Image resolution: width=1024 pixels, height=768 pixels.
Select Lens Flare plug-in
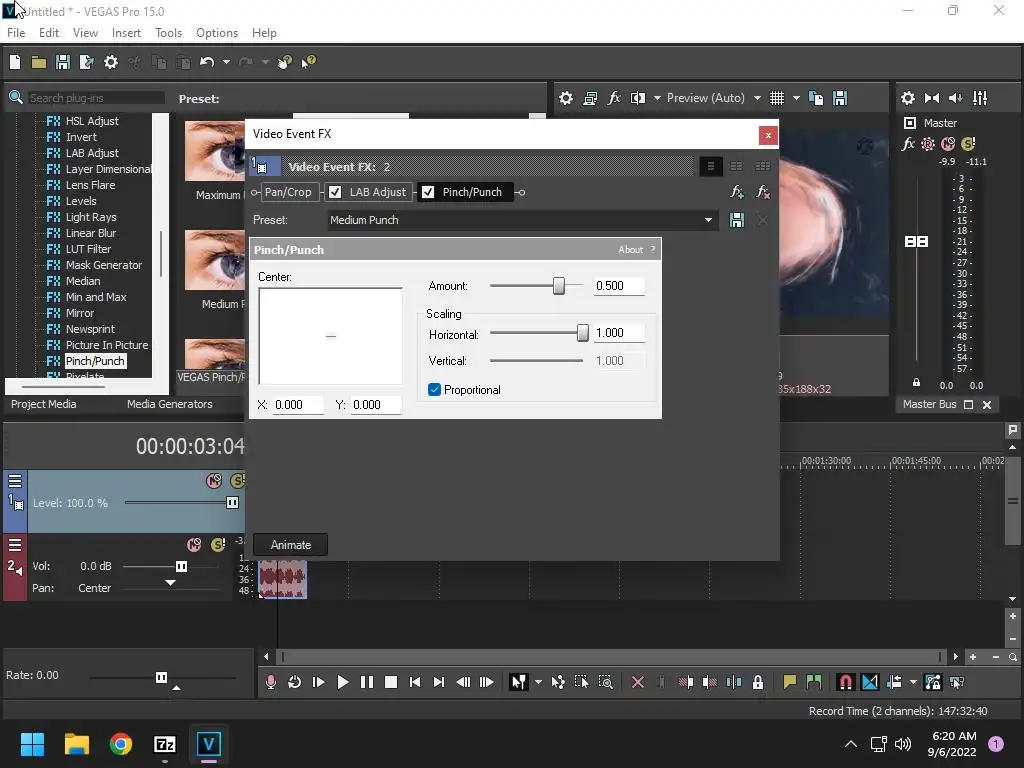(x=90, y=185)
